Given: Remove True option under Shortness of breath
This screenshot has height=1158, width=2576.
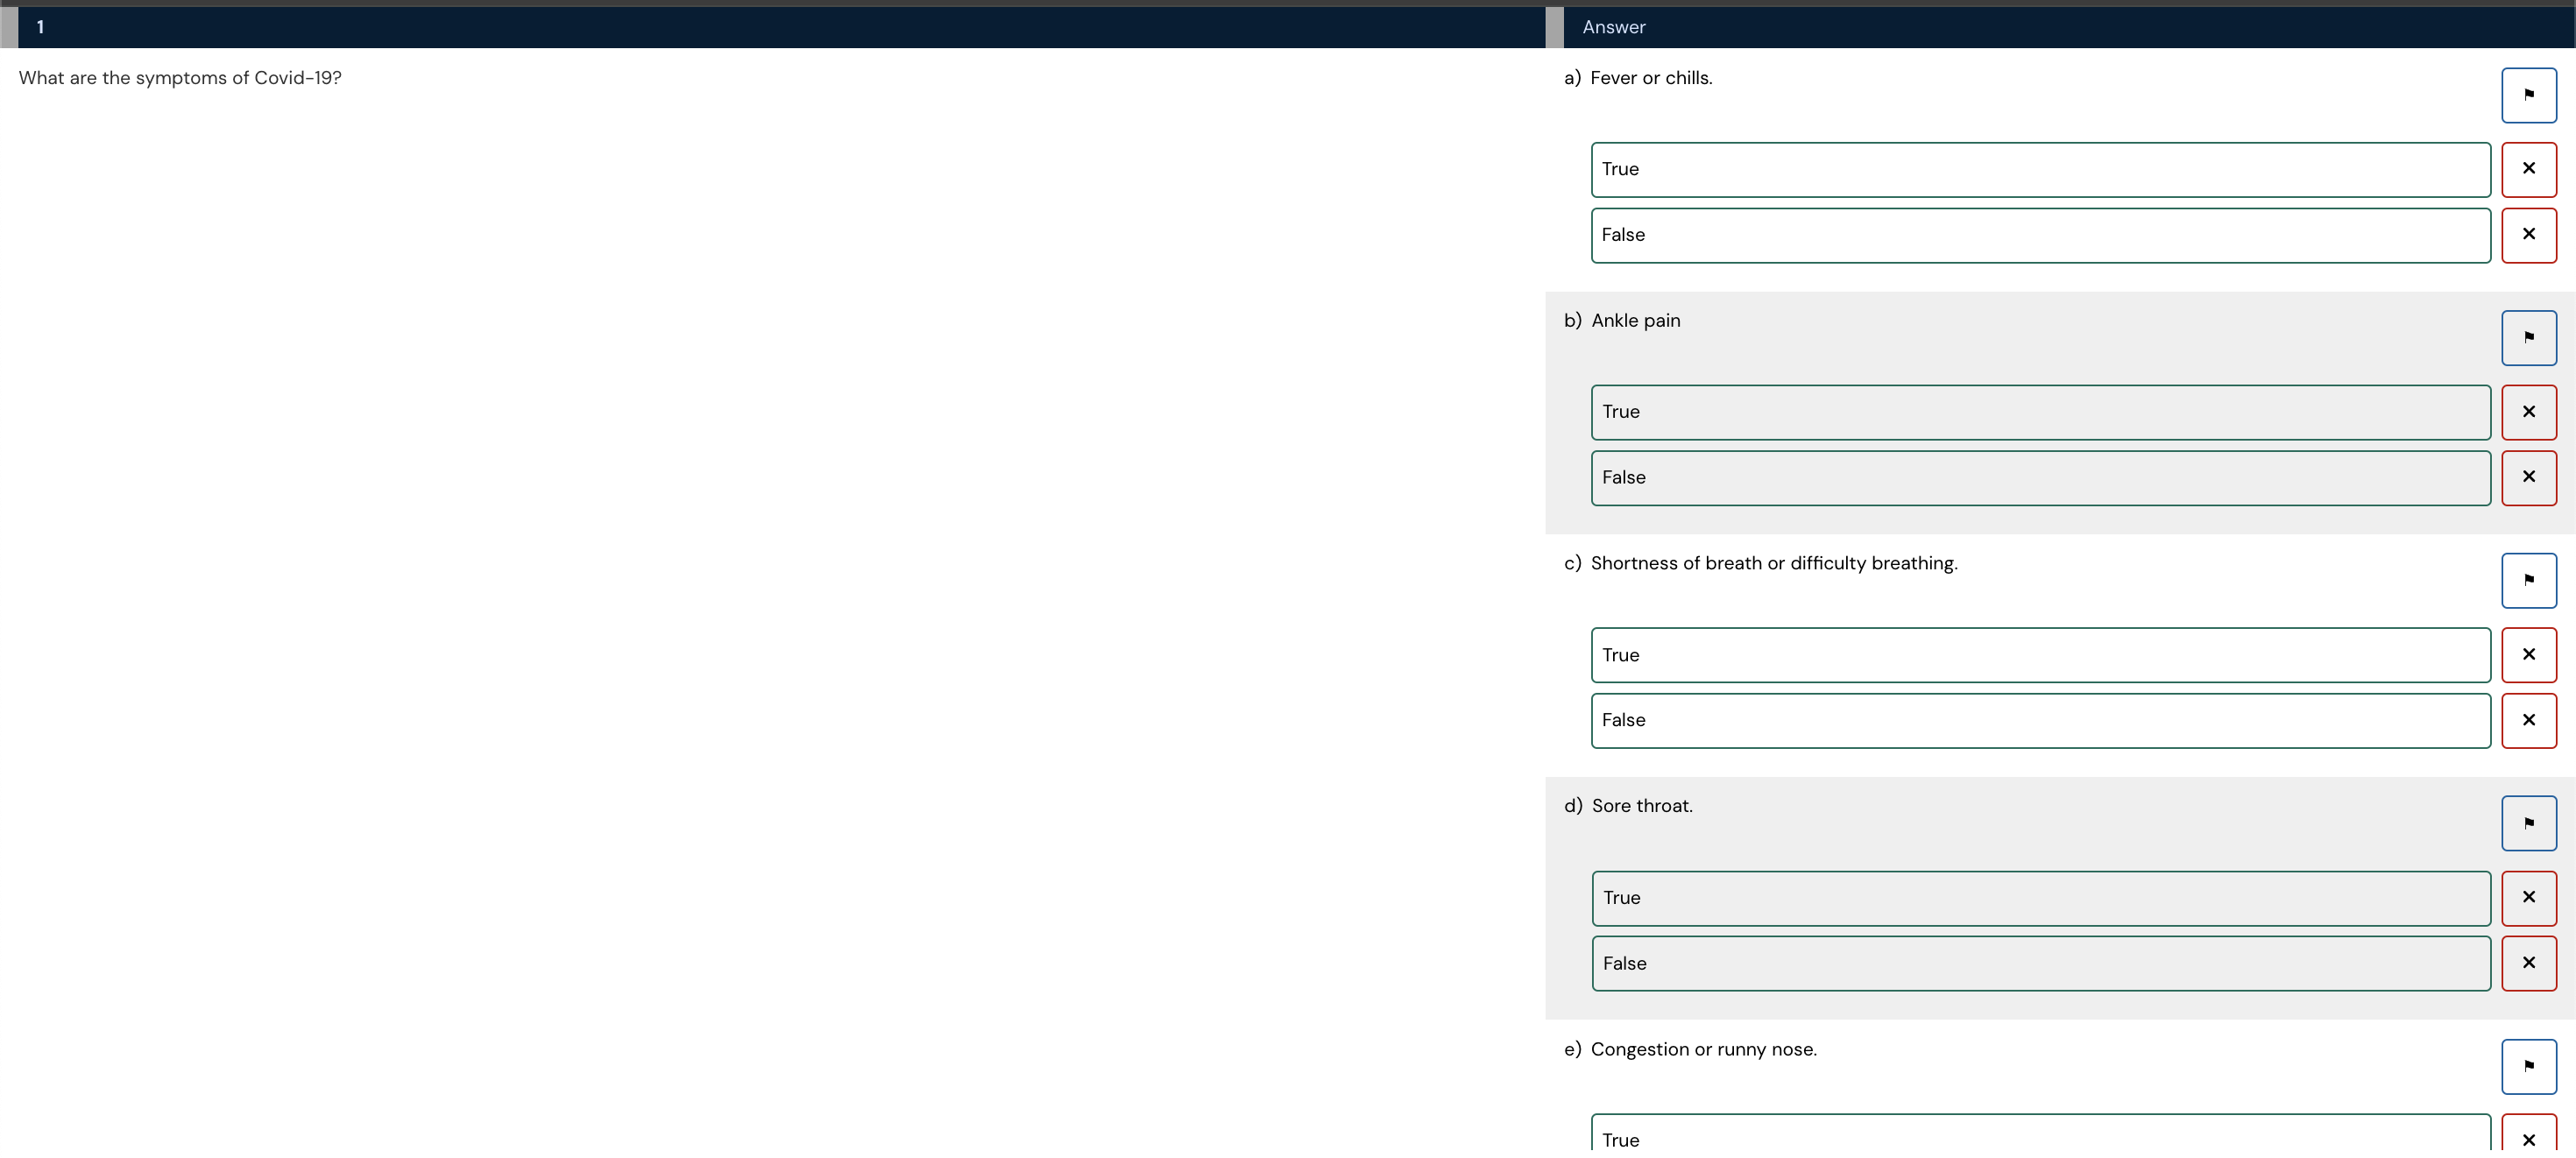Looking at the screenshot, I should 2528,655.
